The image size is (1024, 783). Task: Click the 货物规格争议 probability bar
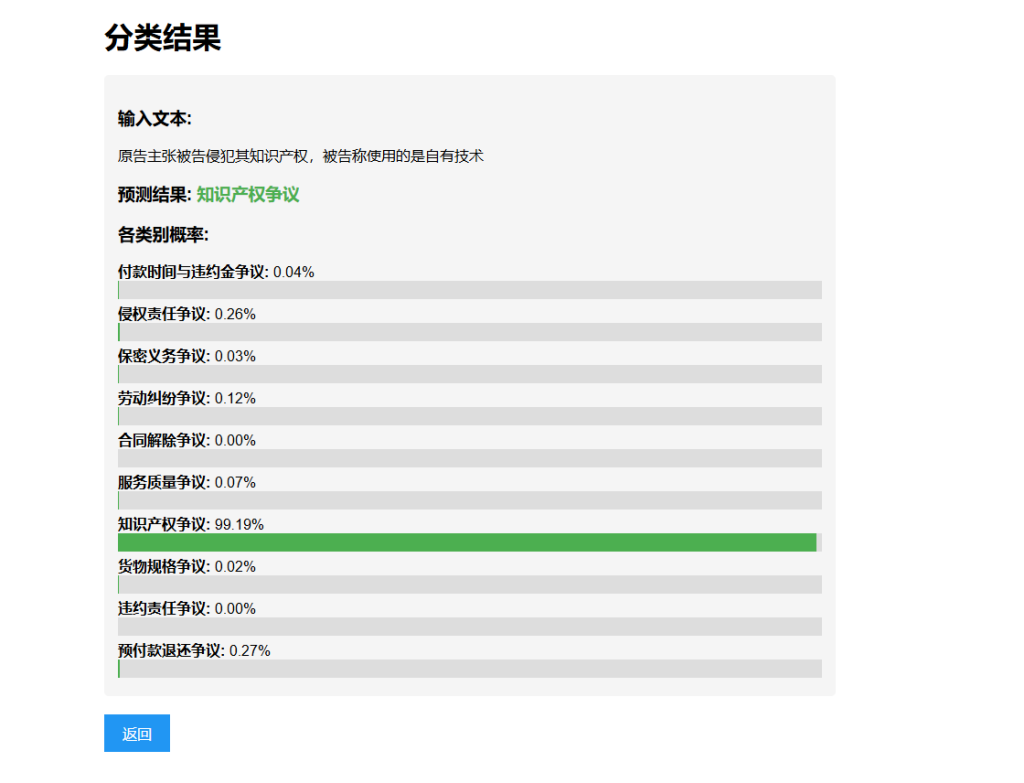469,584
